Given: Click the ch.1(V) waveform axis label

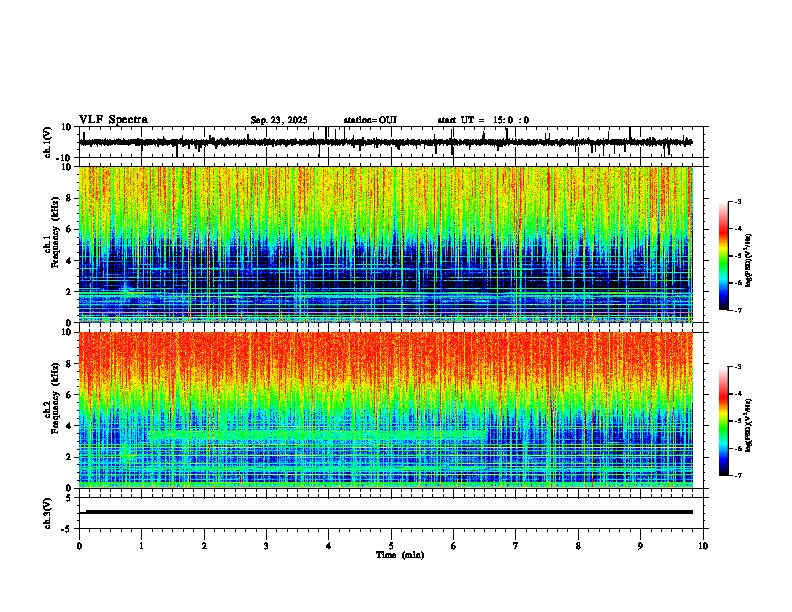Looking at the screenshot, I should (48, 142).
